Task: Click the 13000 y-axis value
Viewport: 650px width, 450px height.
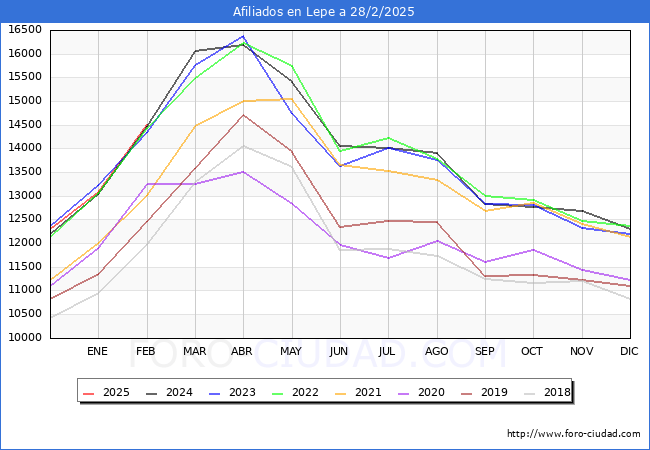Action: click(25, 196)
